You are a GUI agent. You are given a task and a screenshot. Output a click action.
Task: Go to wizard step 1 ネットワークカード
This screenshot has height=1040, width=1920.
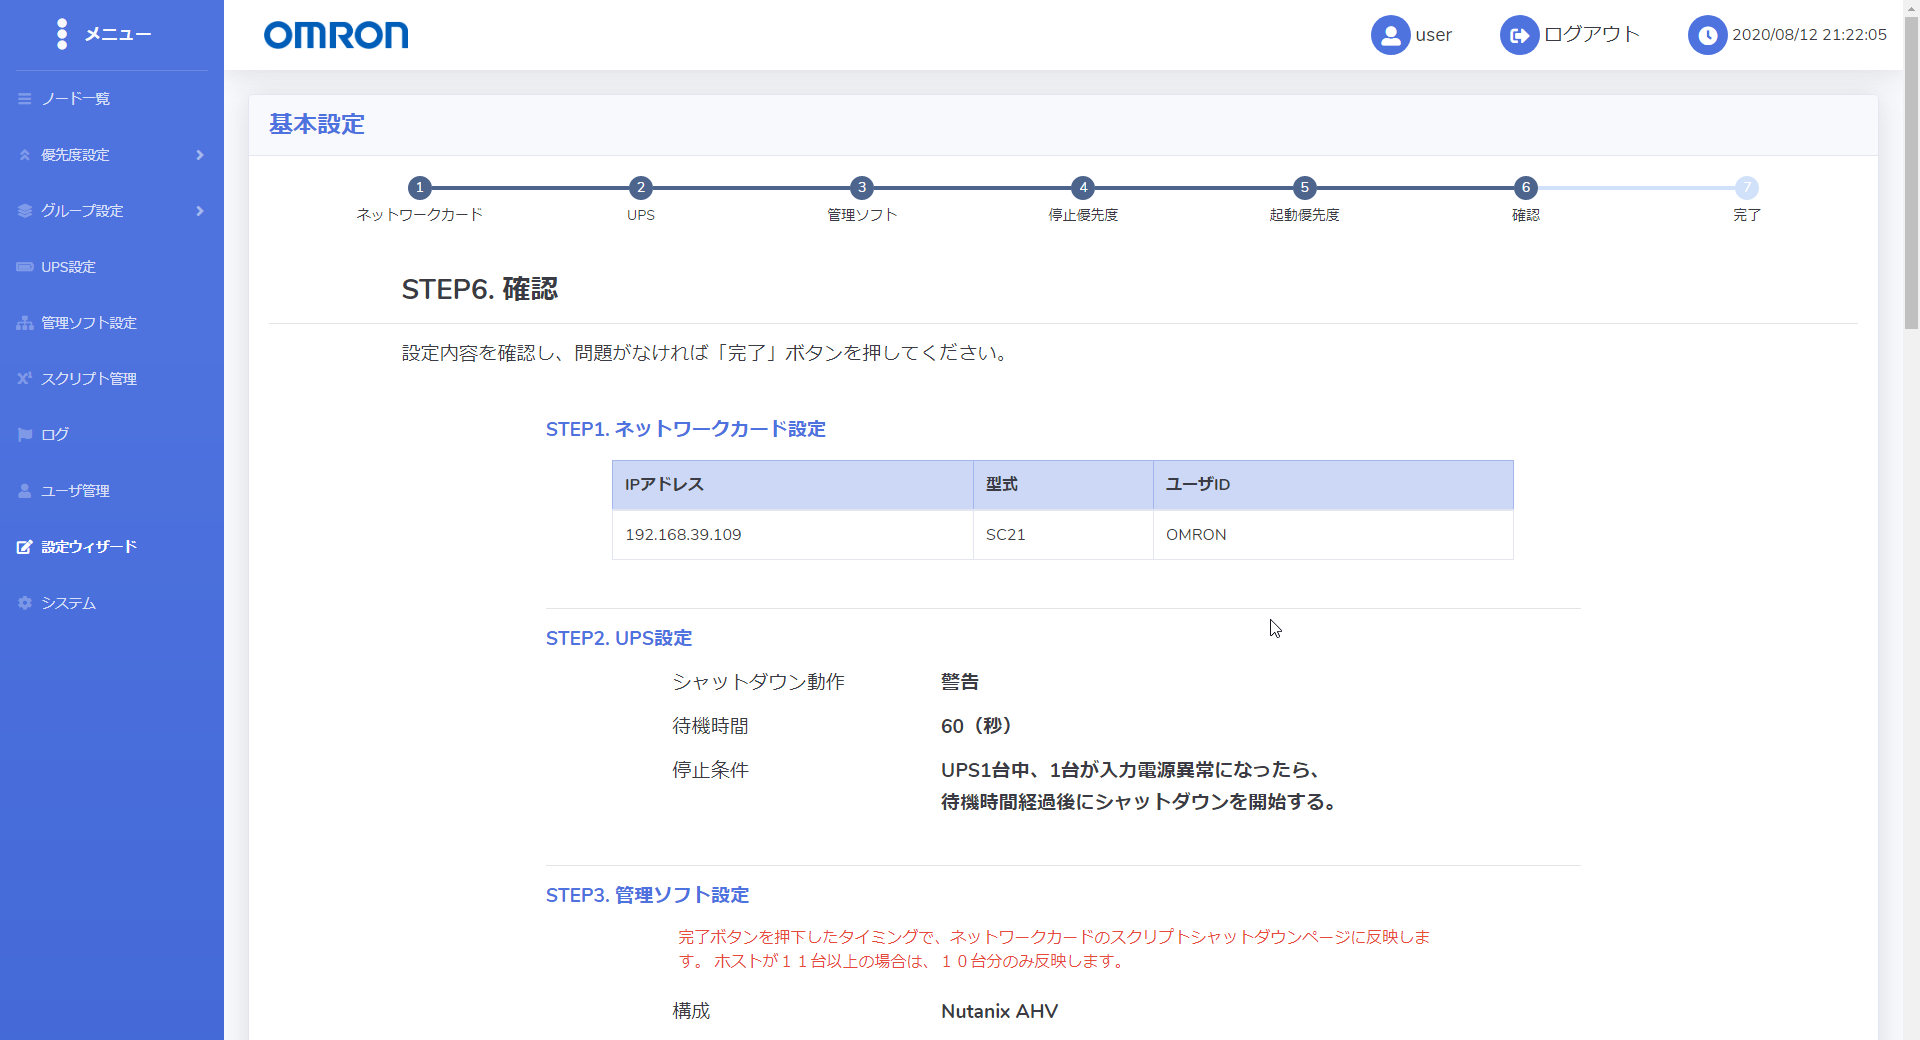coord(420,188)
